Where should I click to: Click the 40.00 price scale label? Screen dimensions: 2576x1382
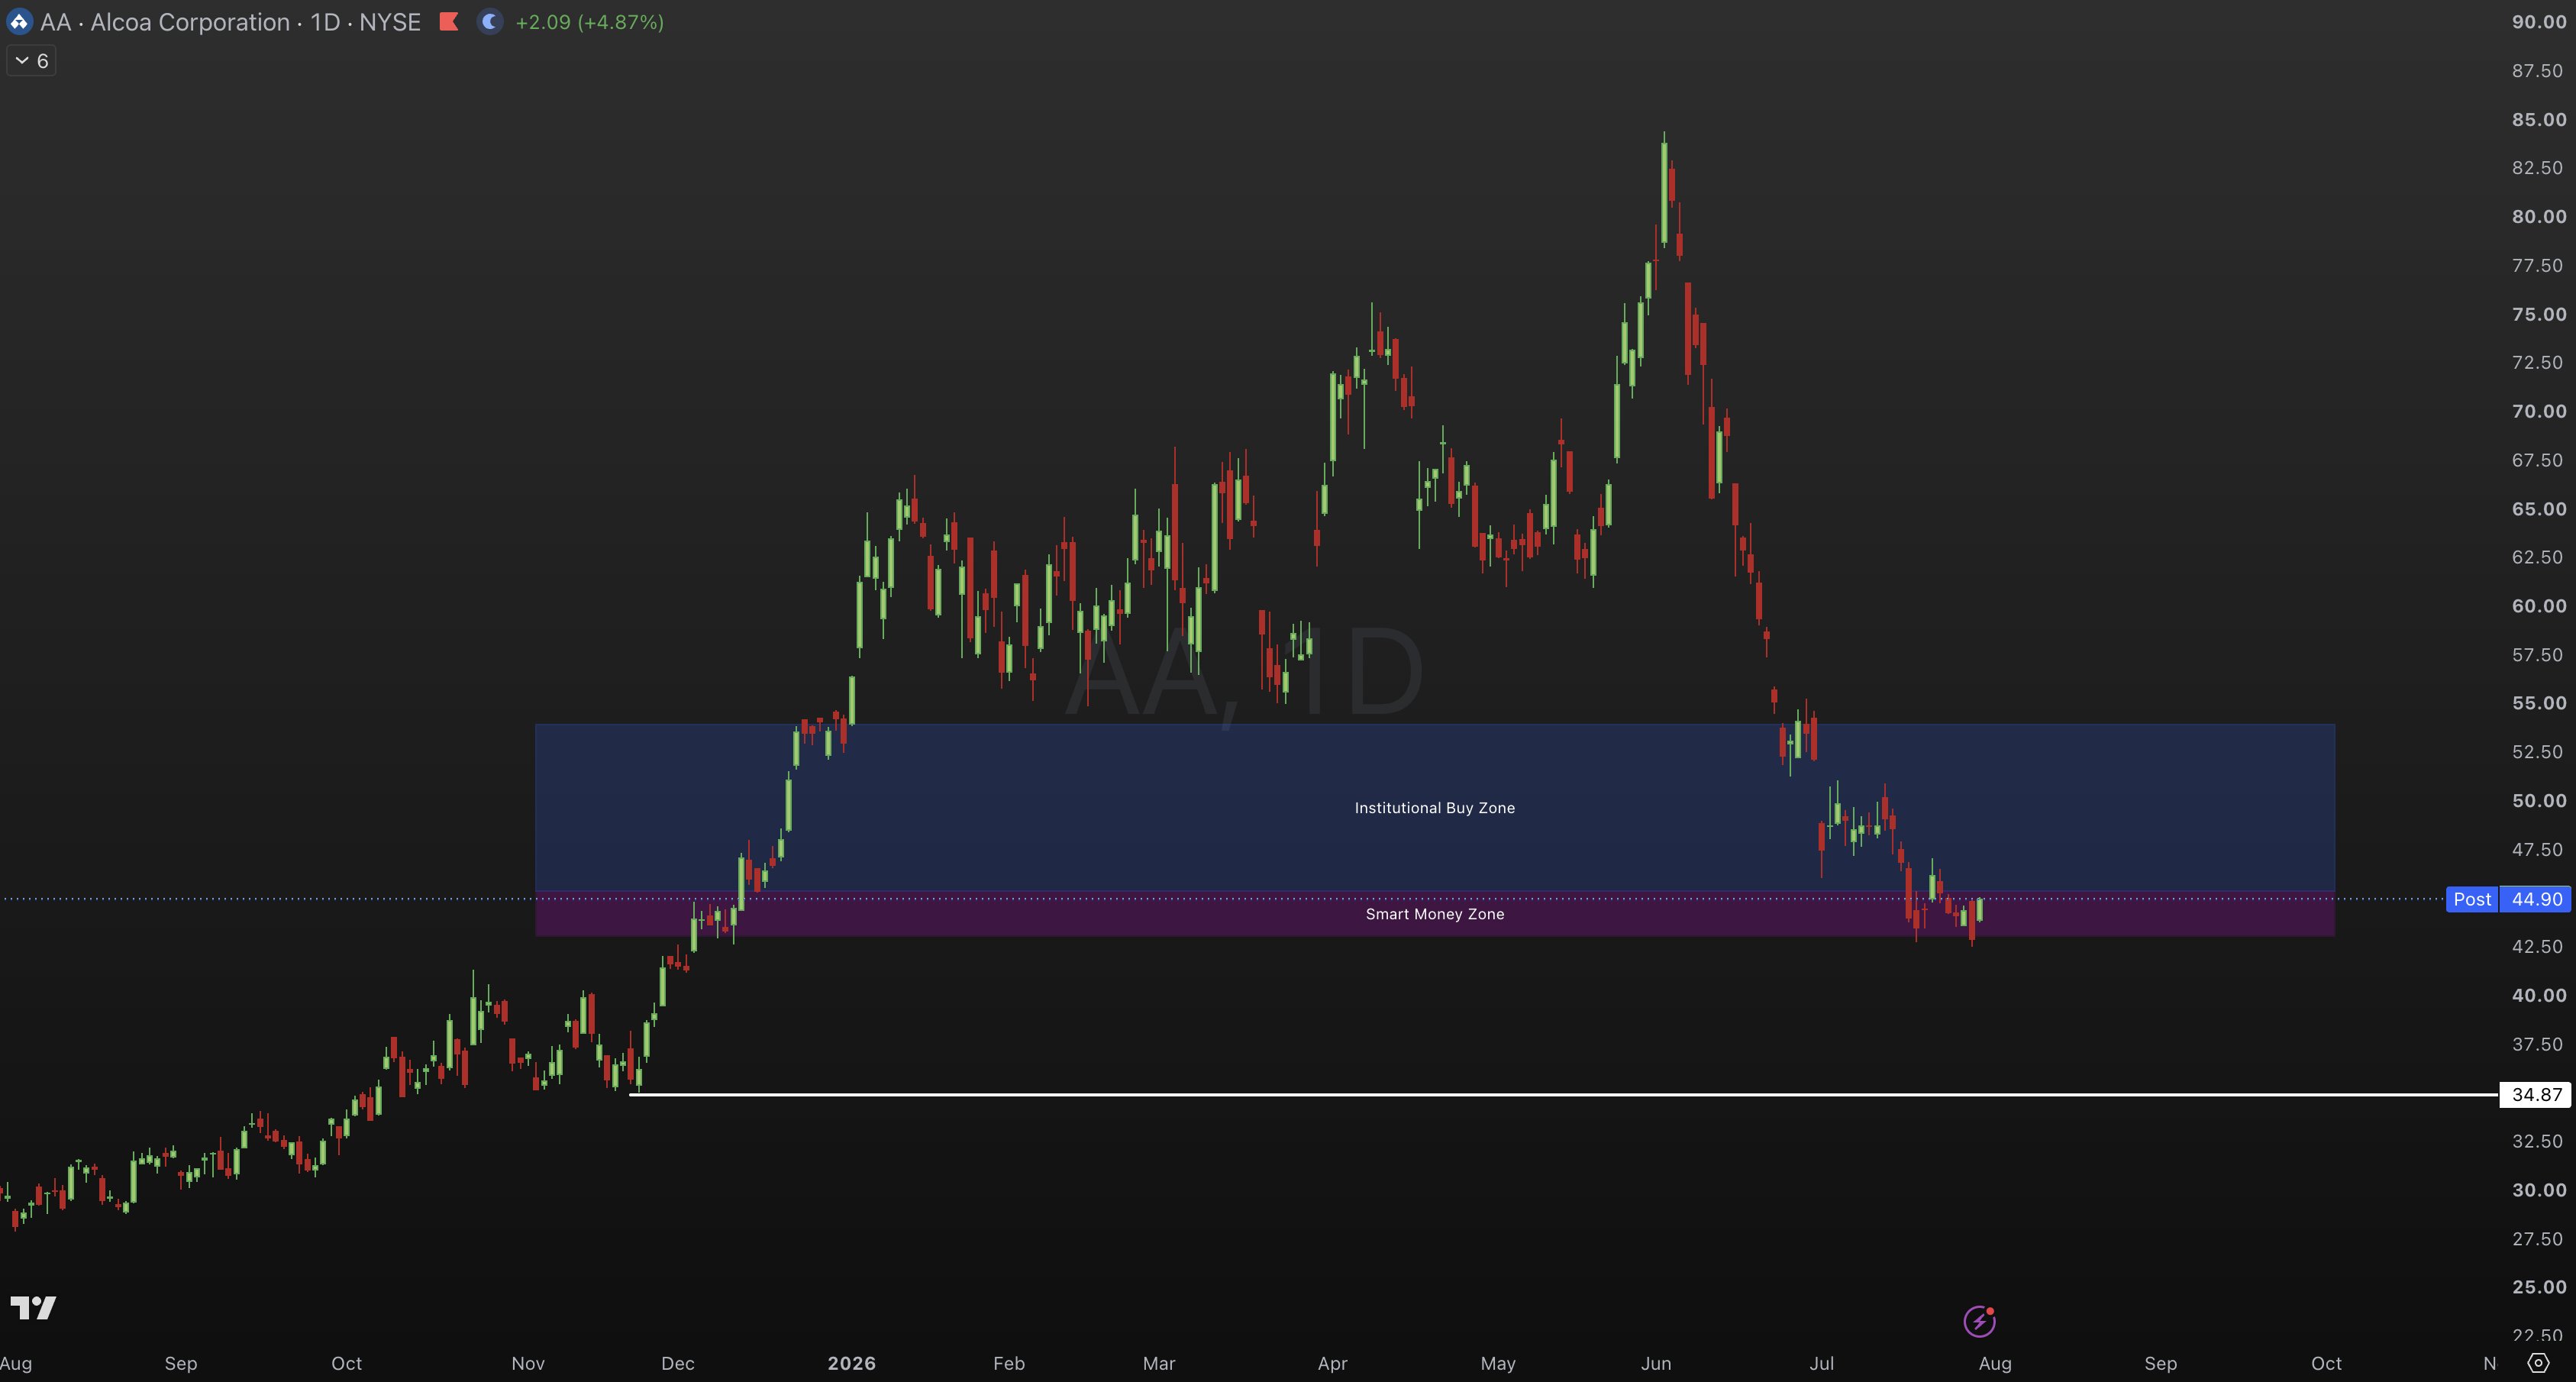(2538, 995)
